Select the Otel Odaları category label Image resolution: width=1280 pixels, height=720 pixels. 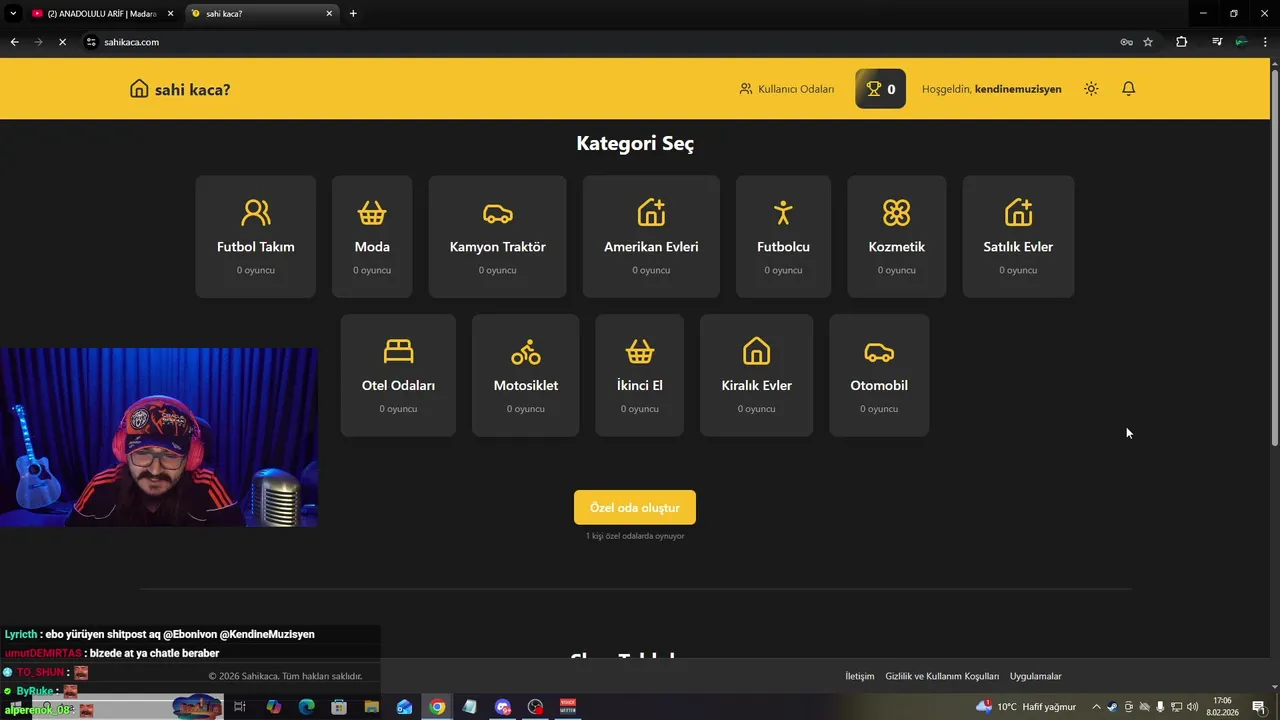tap(398, 386)
